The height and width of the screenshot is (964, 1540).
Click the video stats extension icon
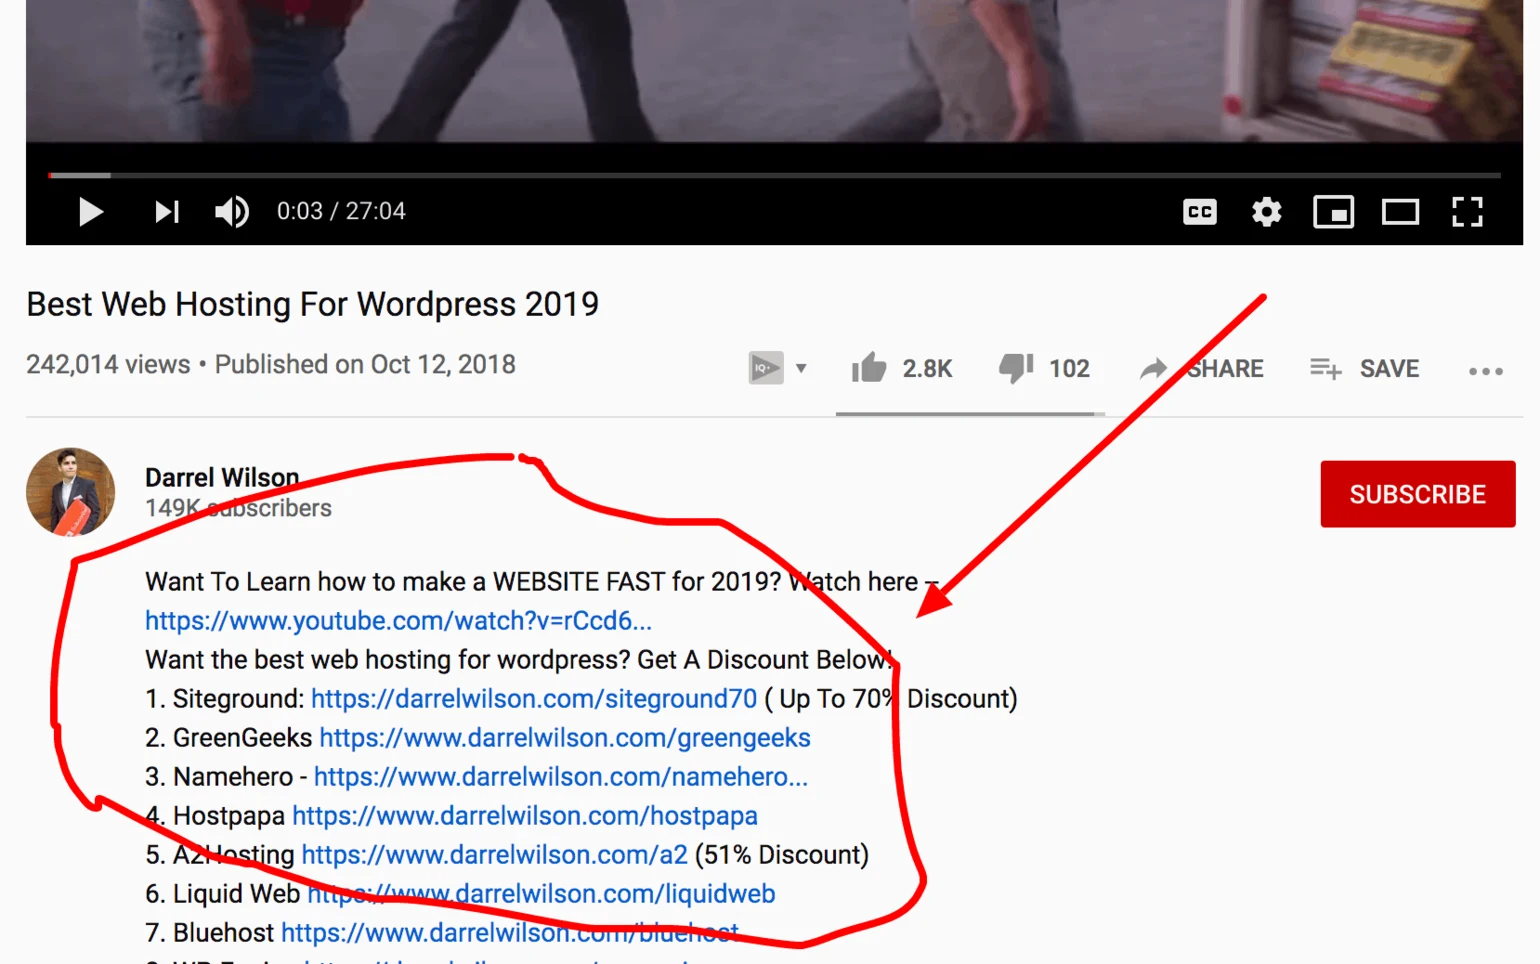(x=766, y=368)
